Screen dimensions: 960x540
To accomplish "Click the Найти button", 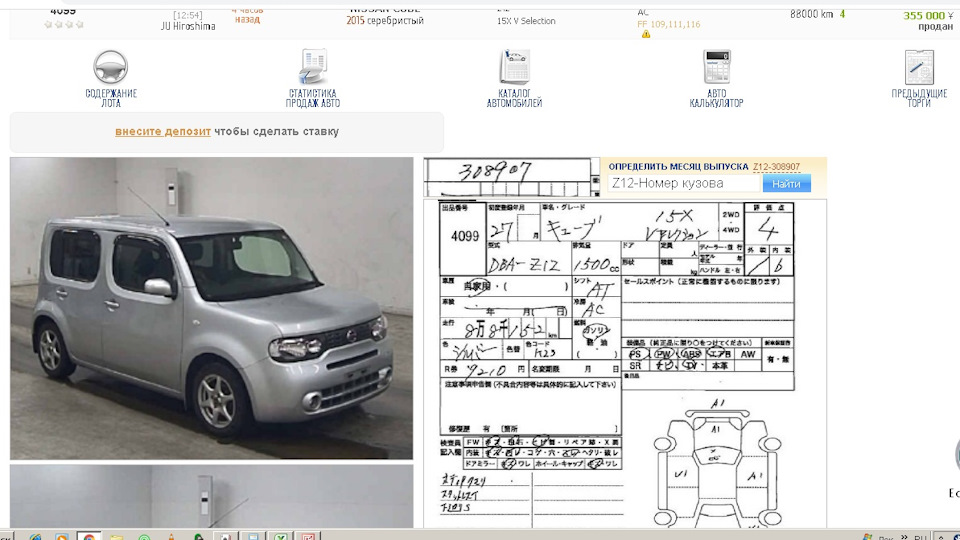I will click(x=787, y=184).
